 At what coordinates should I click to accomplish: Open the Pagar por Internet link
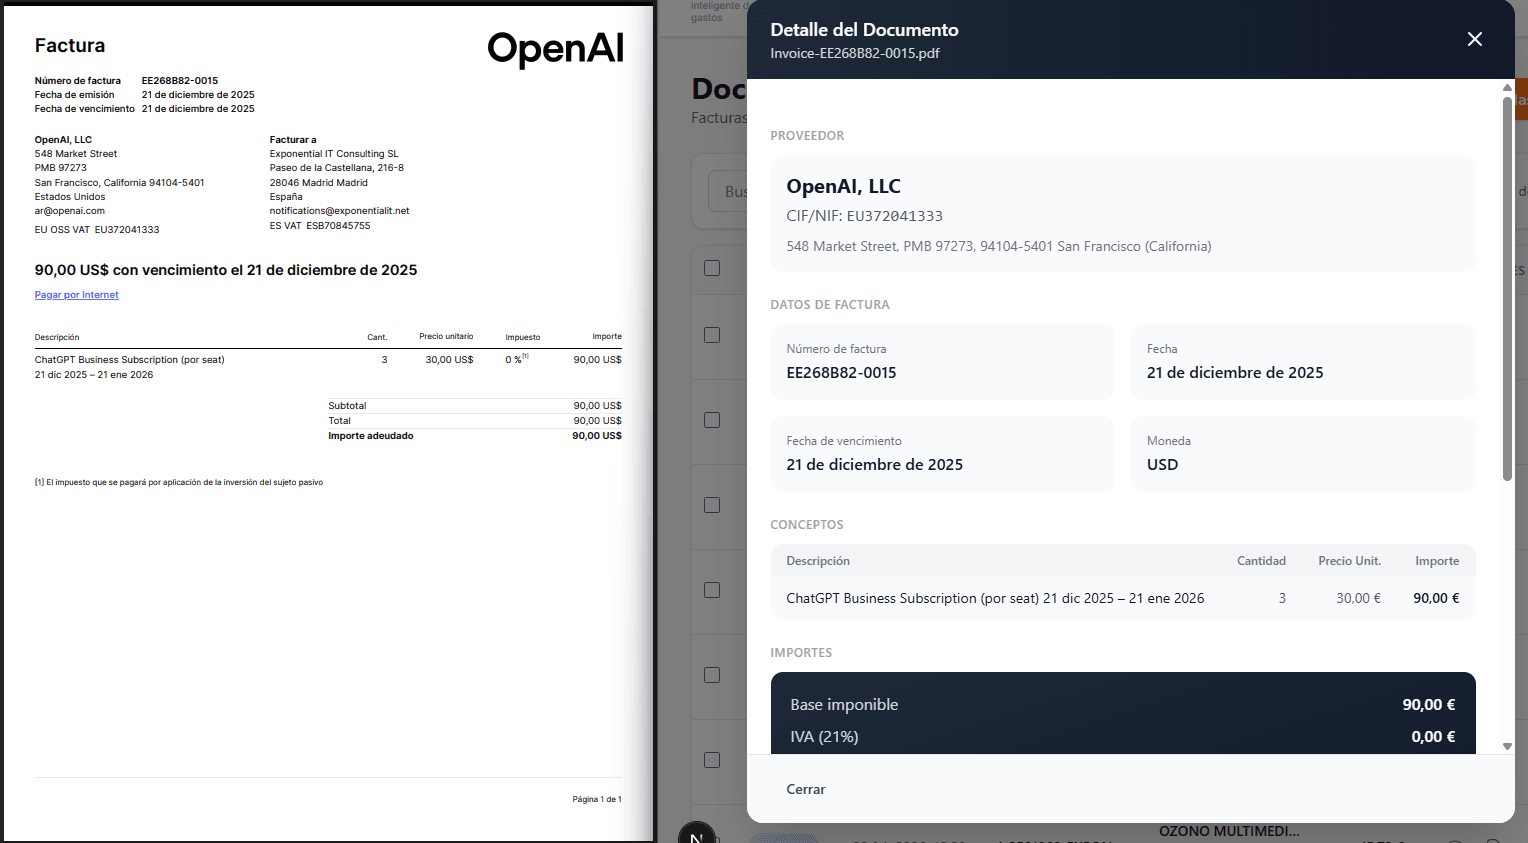point(76,295)
